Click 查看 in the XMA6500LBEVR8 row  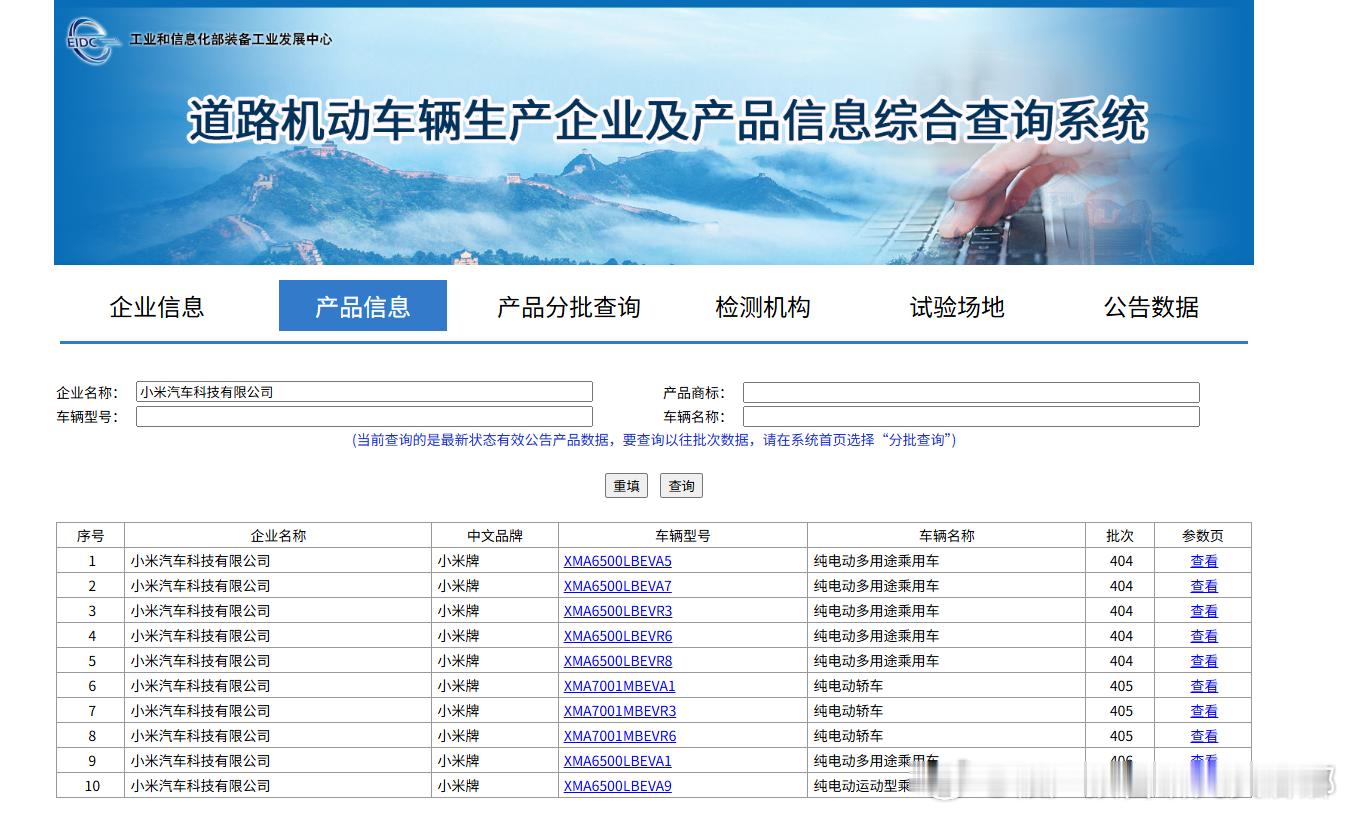(x=1204, y=661)
